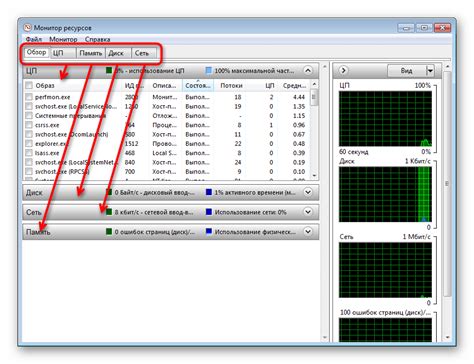Expand the Сеть section chevron
Viewport: 474px width, 364px height.
point(308,212)
